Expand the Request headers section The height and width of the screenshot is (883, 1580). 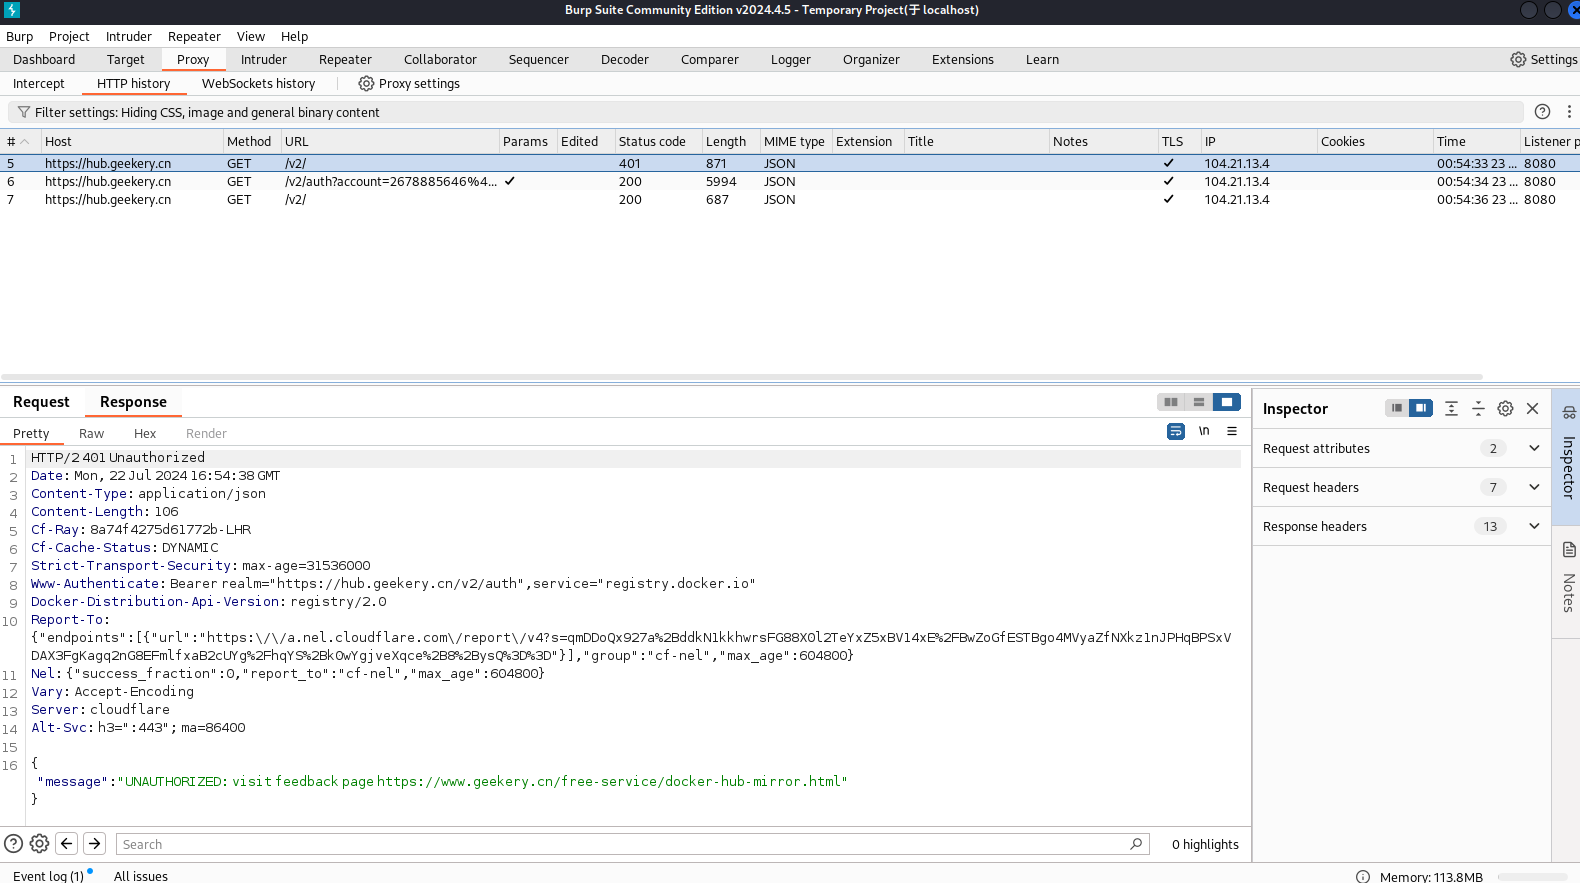pyautogui.click(x=1534, y=488)
